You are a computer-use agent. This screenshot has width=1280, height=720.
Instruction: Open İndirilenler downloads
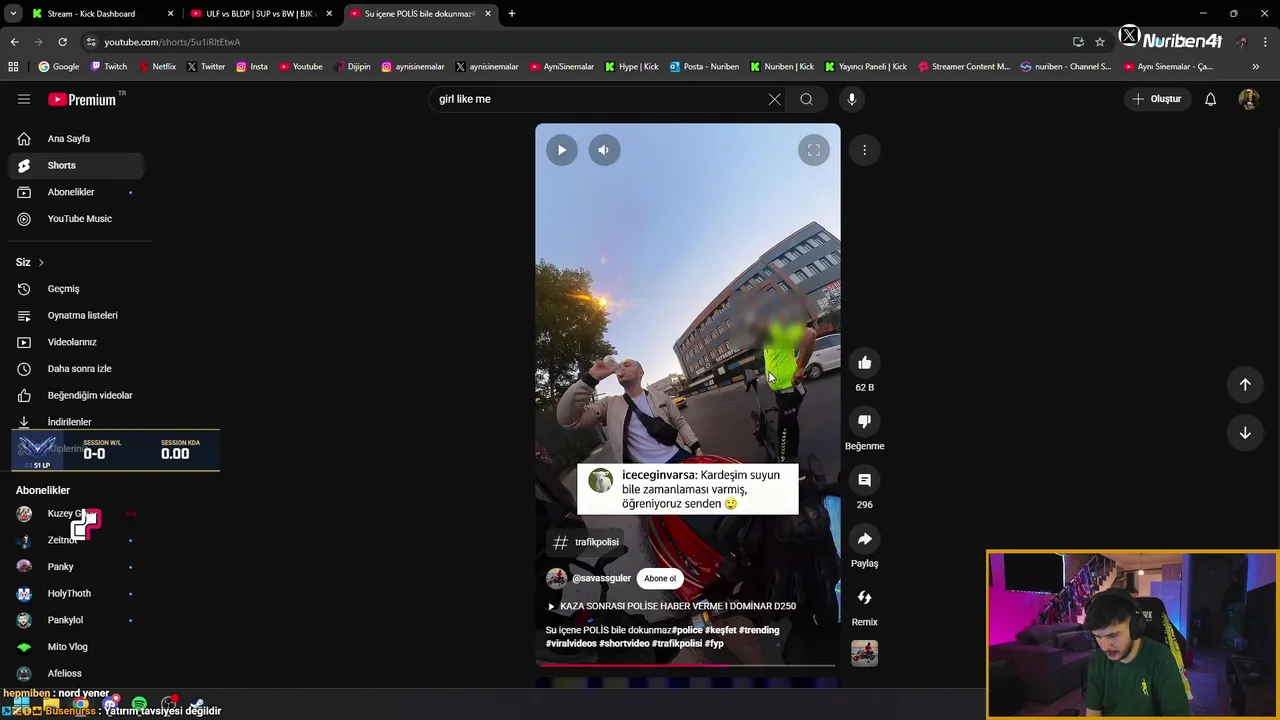click(x=76, y=422)
